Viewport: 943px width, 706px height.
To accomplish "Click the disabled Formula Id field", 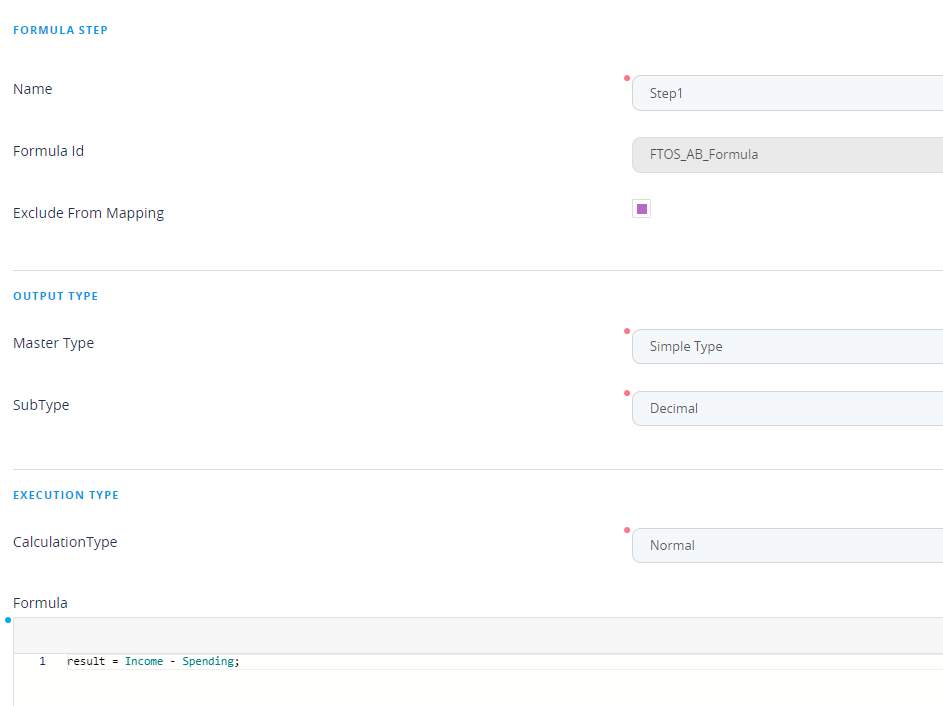I will click(787, 155).
